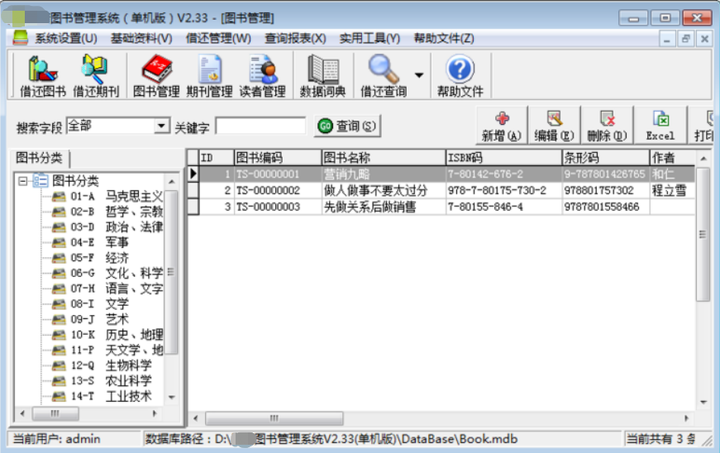Screen dimensions: 720x453
Task: Open the 借还管理(W) menu
Action: pos(219,39)
